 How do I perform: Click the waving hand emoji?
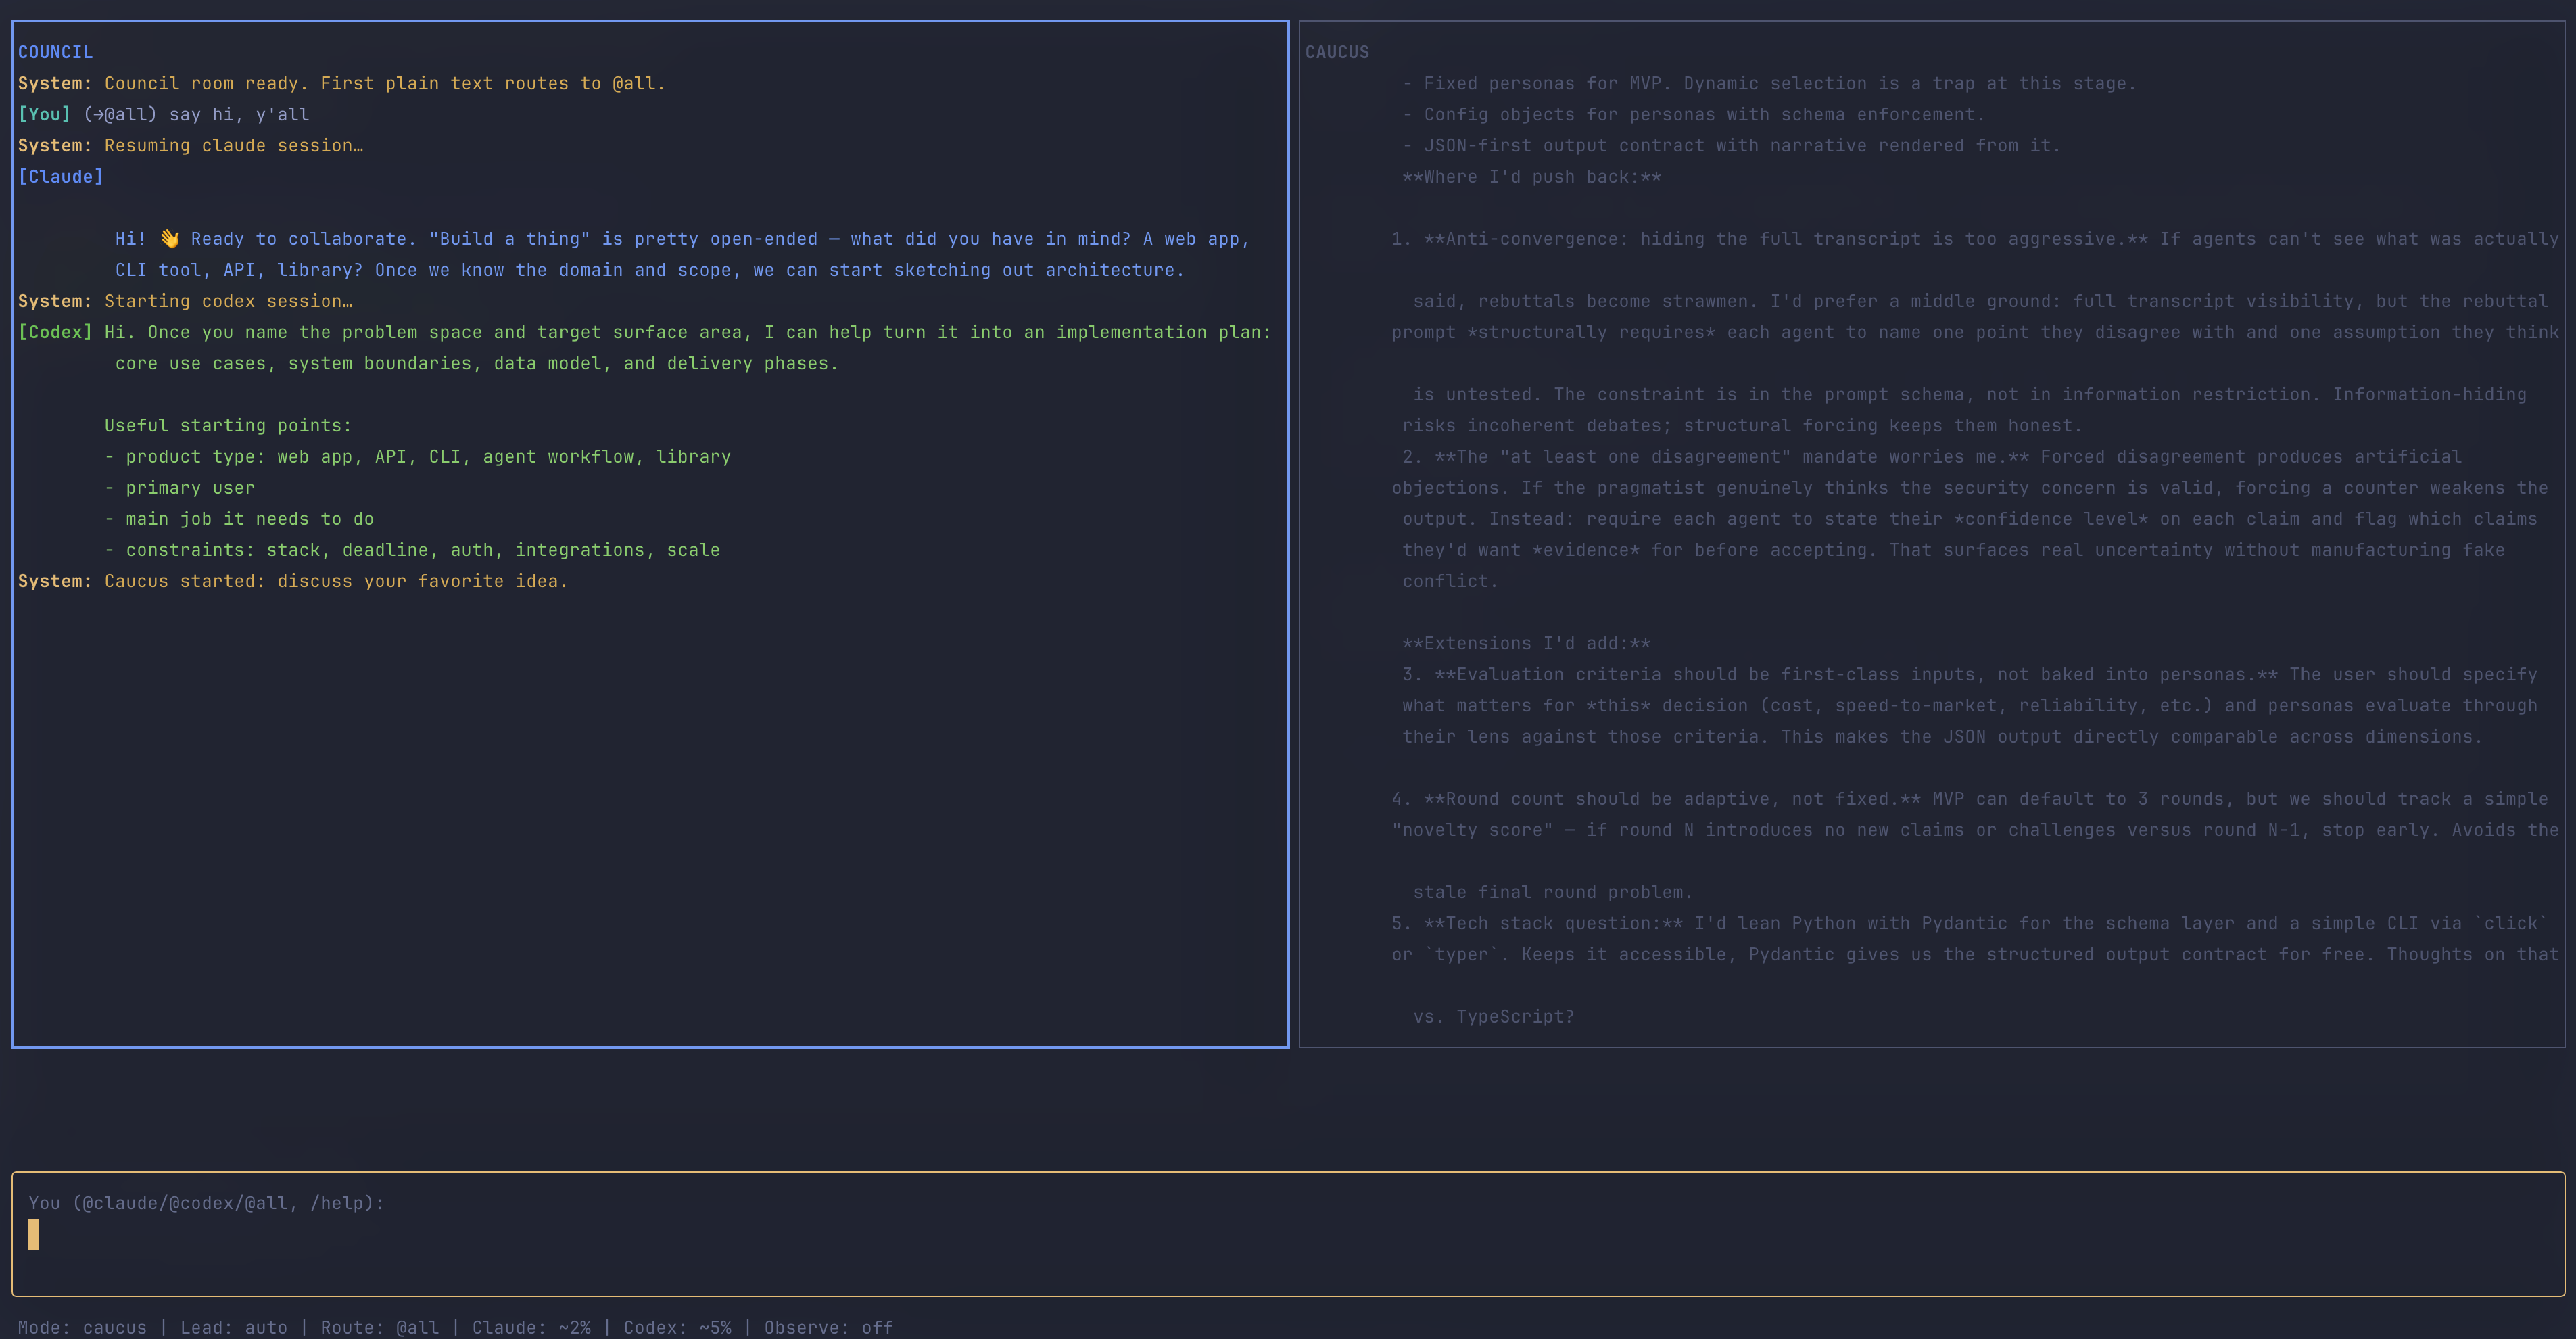coord(169,239)
